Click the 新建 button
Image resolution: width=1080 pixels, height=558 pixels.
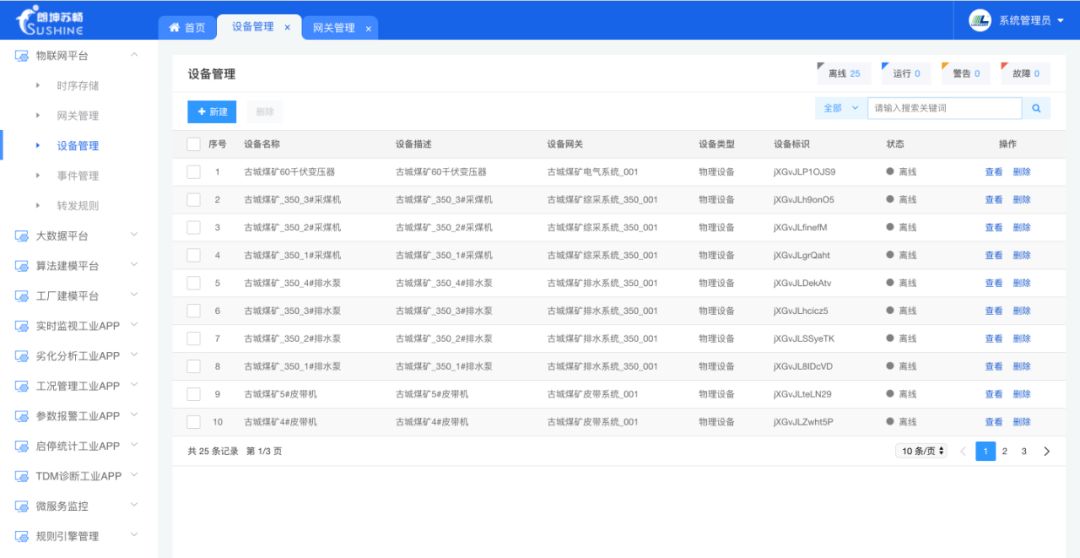(x=211, y=112)
